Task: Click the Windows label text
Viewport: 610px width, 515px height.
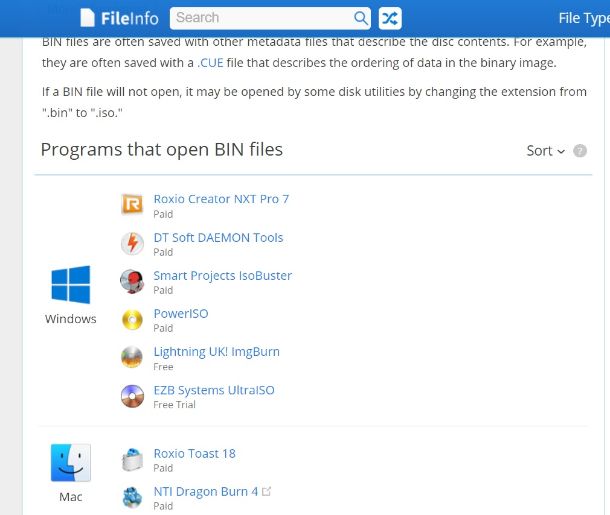Action: click(x=71, y=319)
